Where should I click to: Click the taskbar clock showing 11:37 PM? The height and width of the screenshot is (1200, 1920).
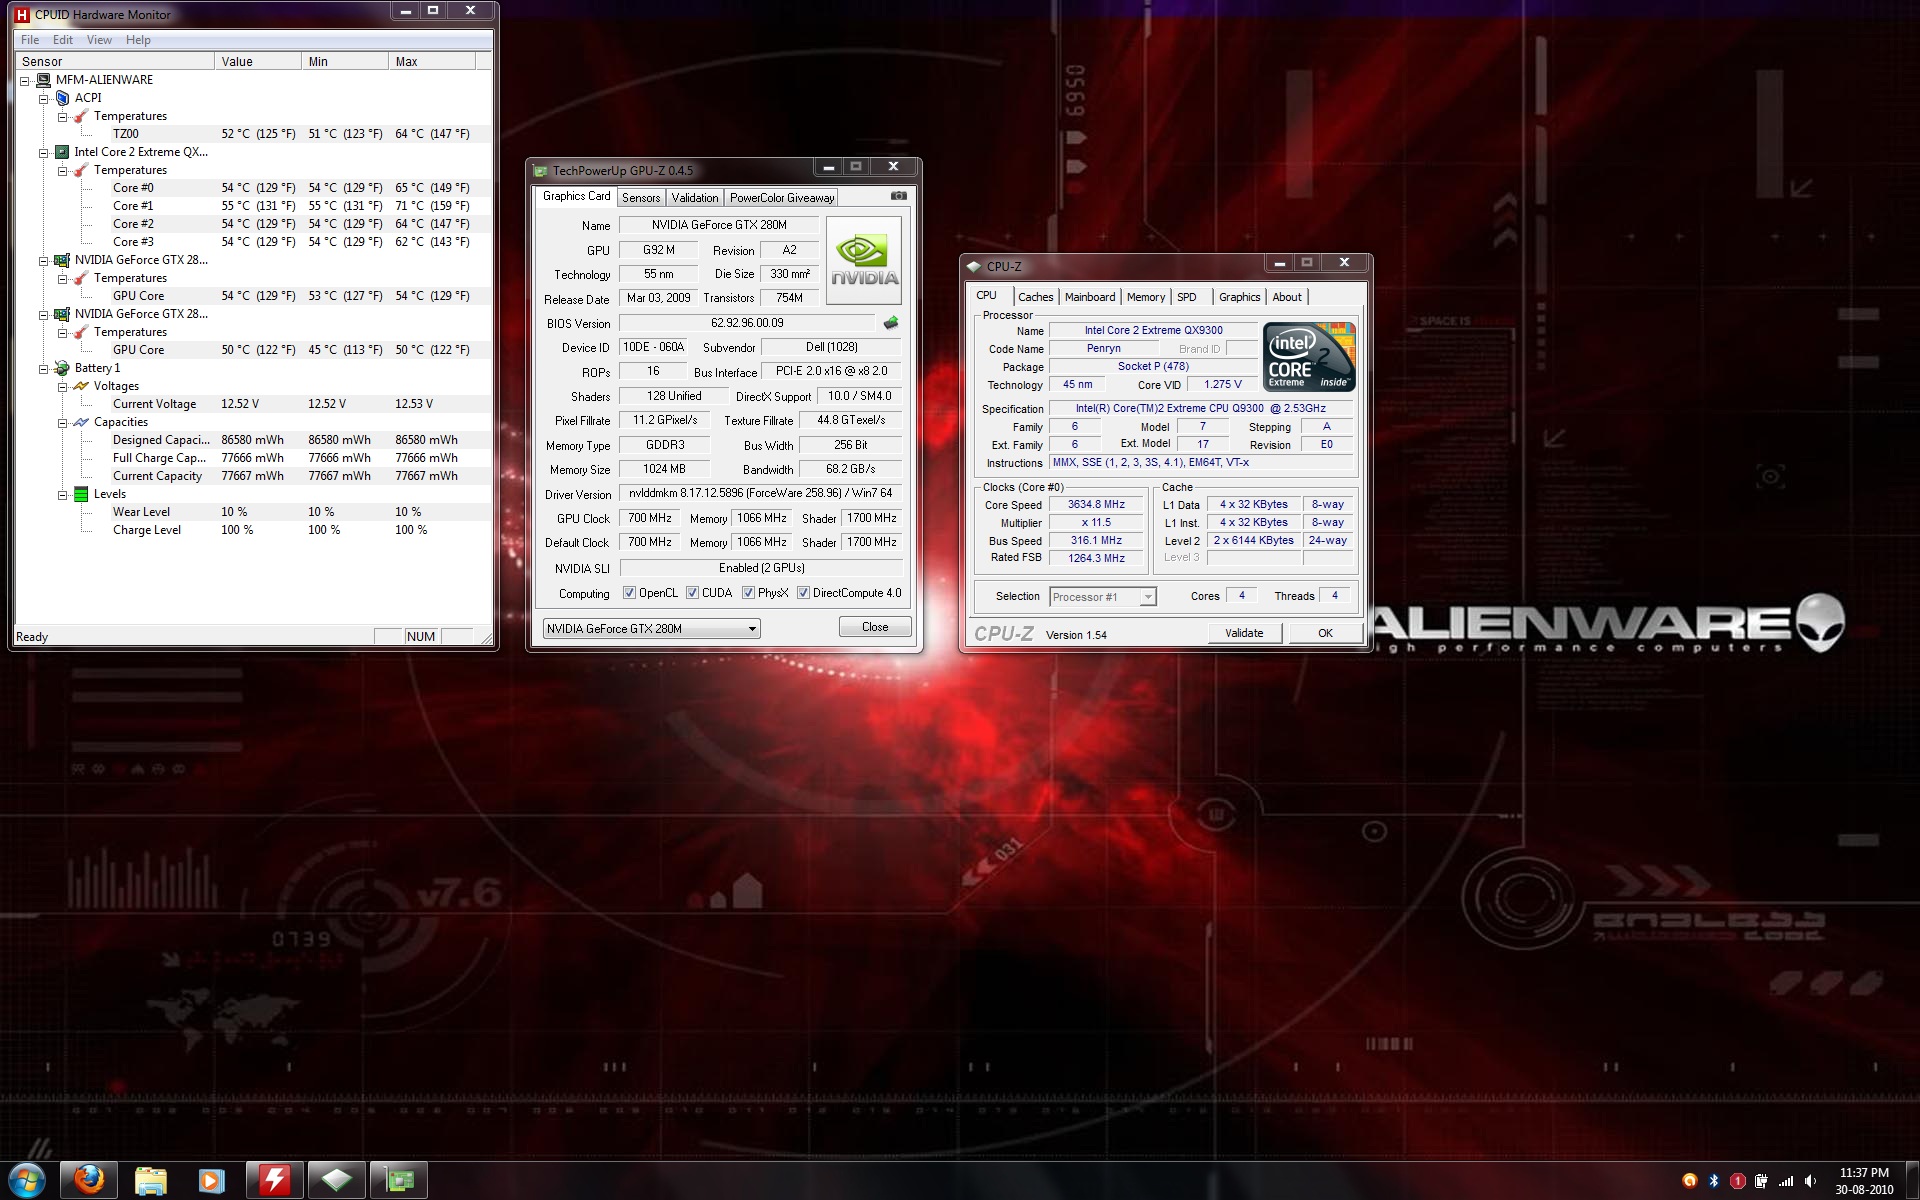1864,1173
